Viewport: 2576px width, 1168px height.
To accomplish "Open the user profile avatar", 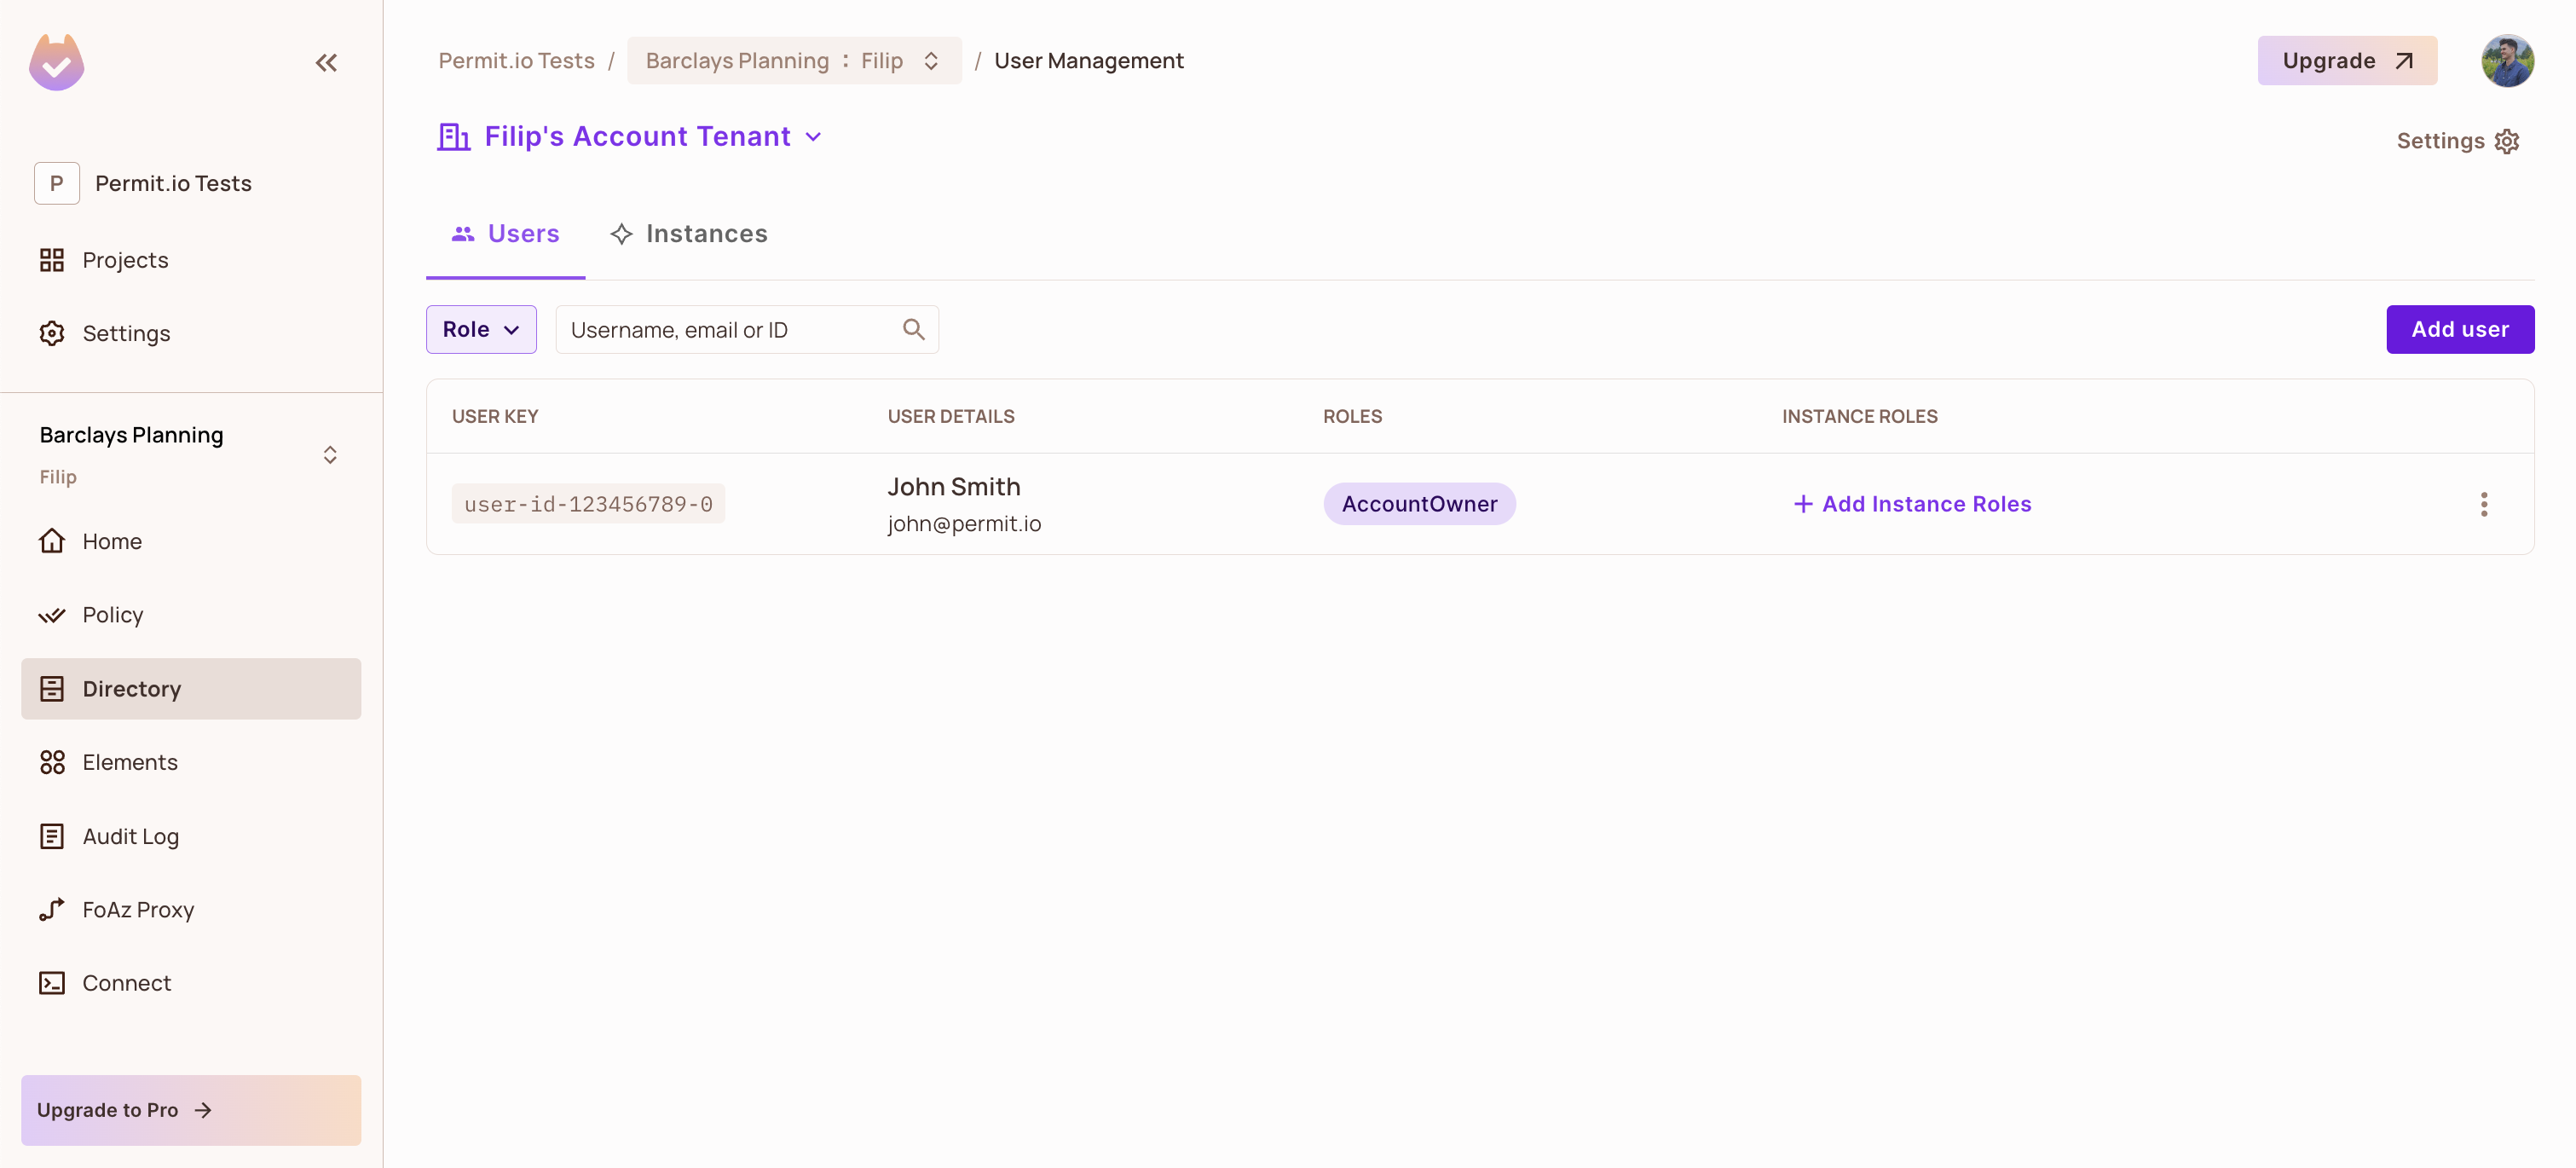I will pos(2506,61).
